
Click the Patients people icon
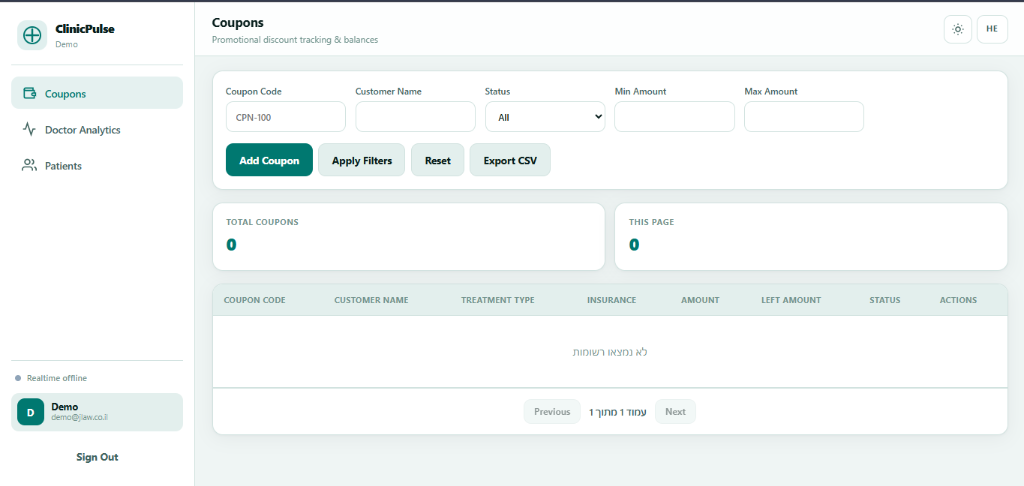point(29,165)
